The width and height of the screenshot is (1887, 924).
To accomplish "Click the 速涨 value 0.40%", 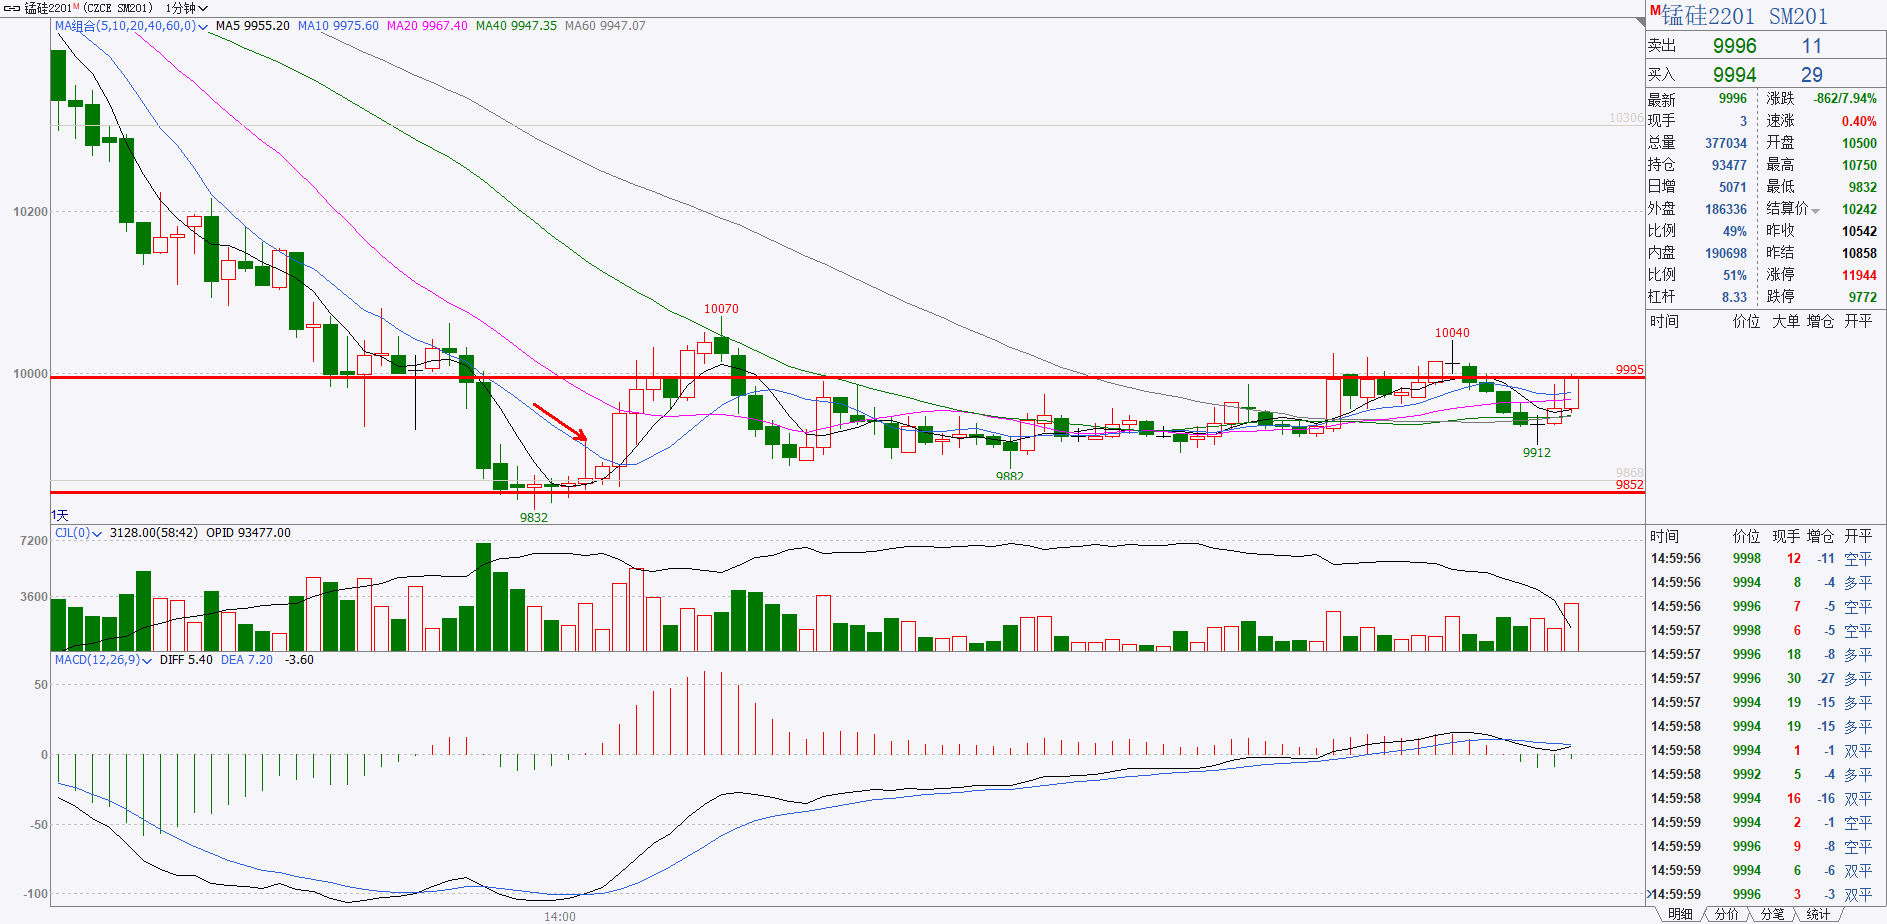I will [1860, 122].
